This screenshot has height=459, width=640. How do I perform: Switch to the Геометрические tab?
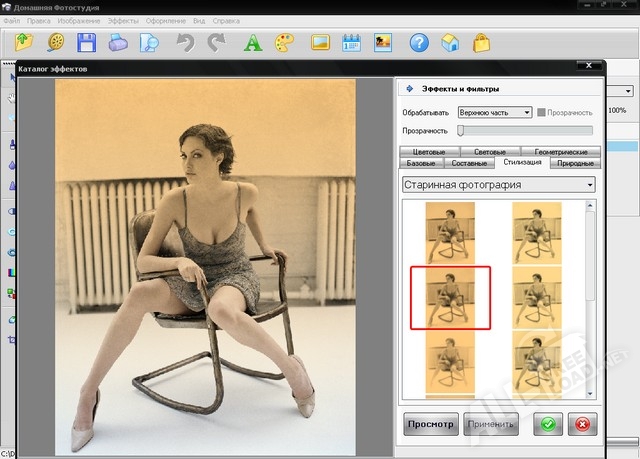tap(561, 151)
